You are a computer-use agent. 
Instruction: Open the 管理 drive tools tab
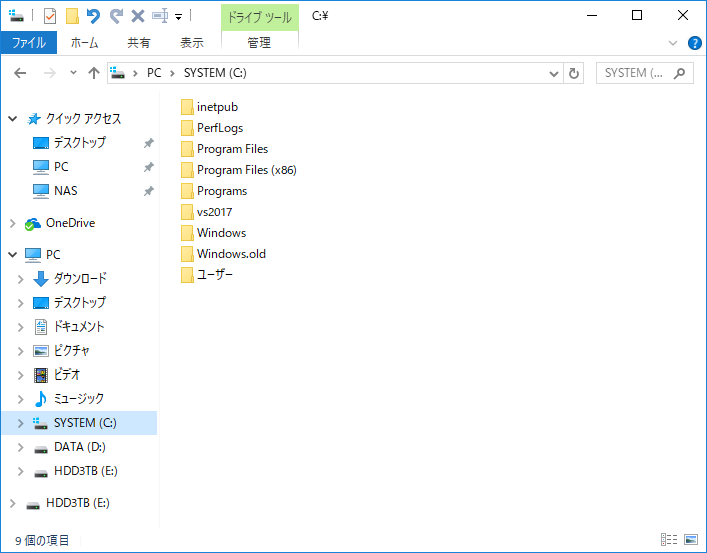[x=259, y=42]
